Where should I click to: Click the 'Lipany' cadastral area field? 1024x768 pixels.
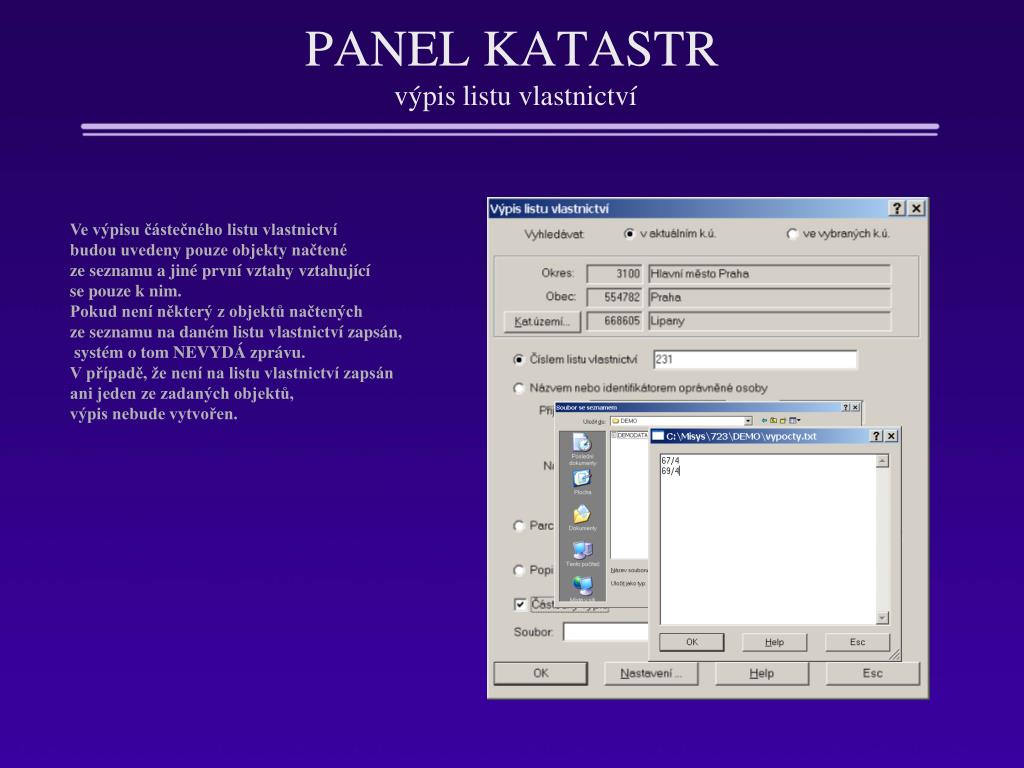tap(769, 321)
